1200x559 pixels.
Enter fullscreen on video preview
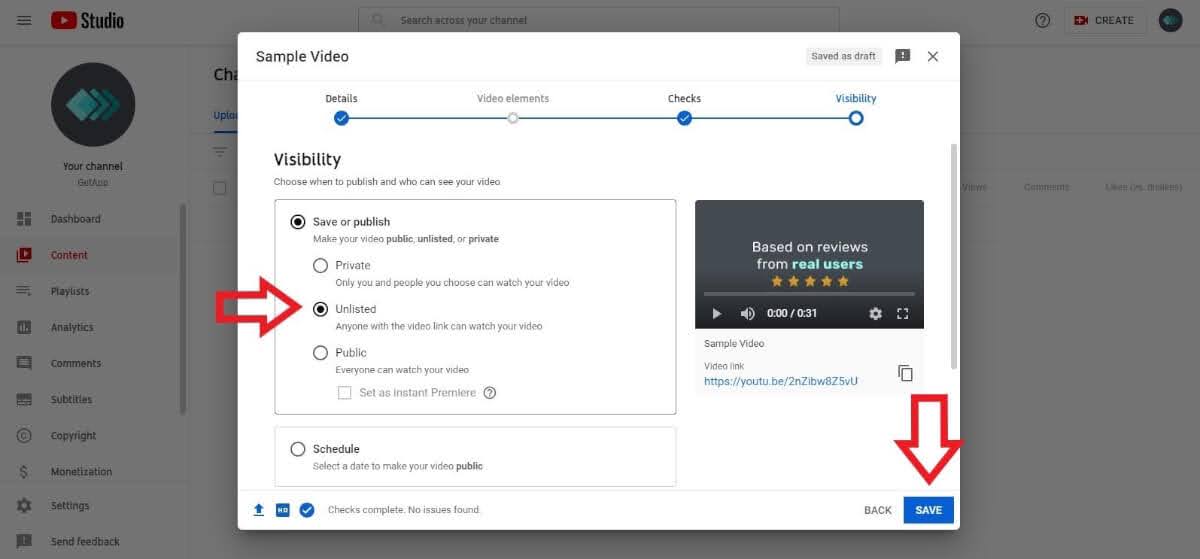pyautogui.click(x=903, y=313)
